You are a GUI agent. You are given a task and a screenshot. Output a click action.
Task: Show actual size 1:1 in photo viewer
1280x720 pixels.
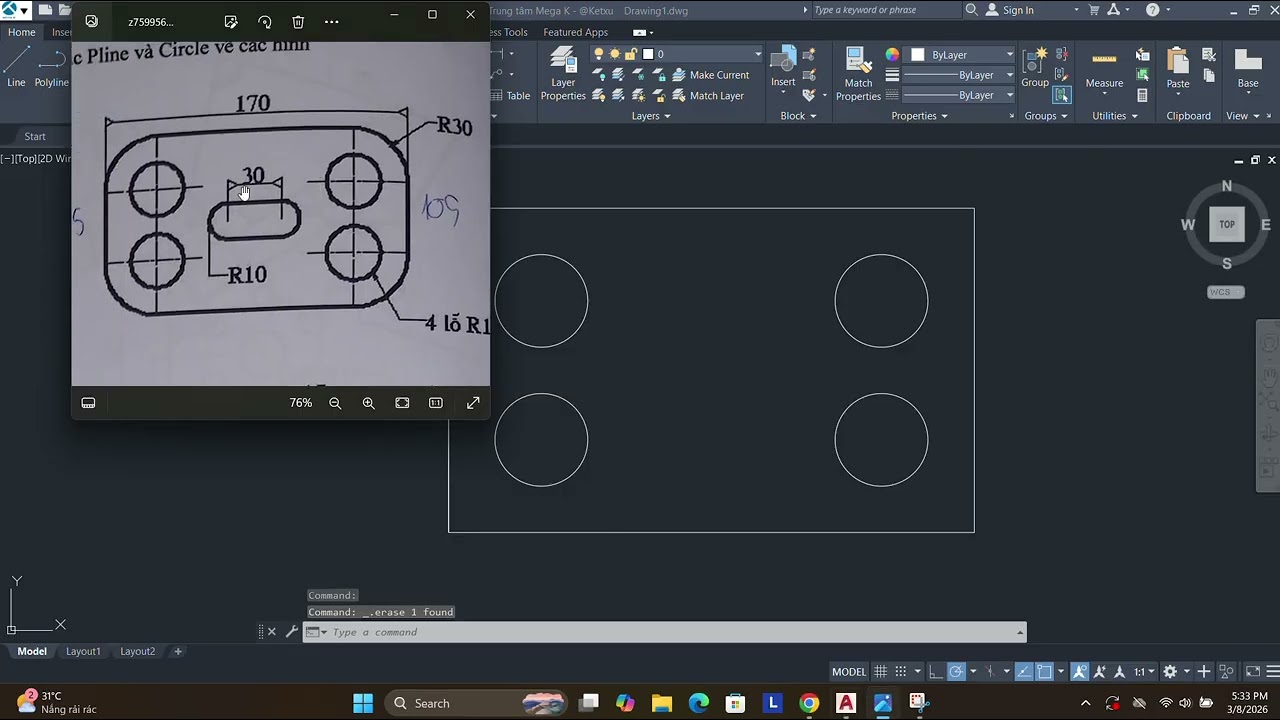[436, 403]
